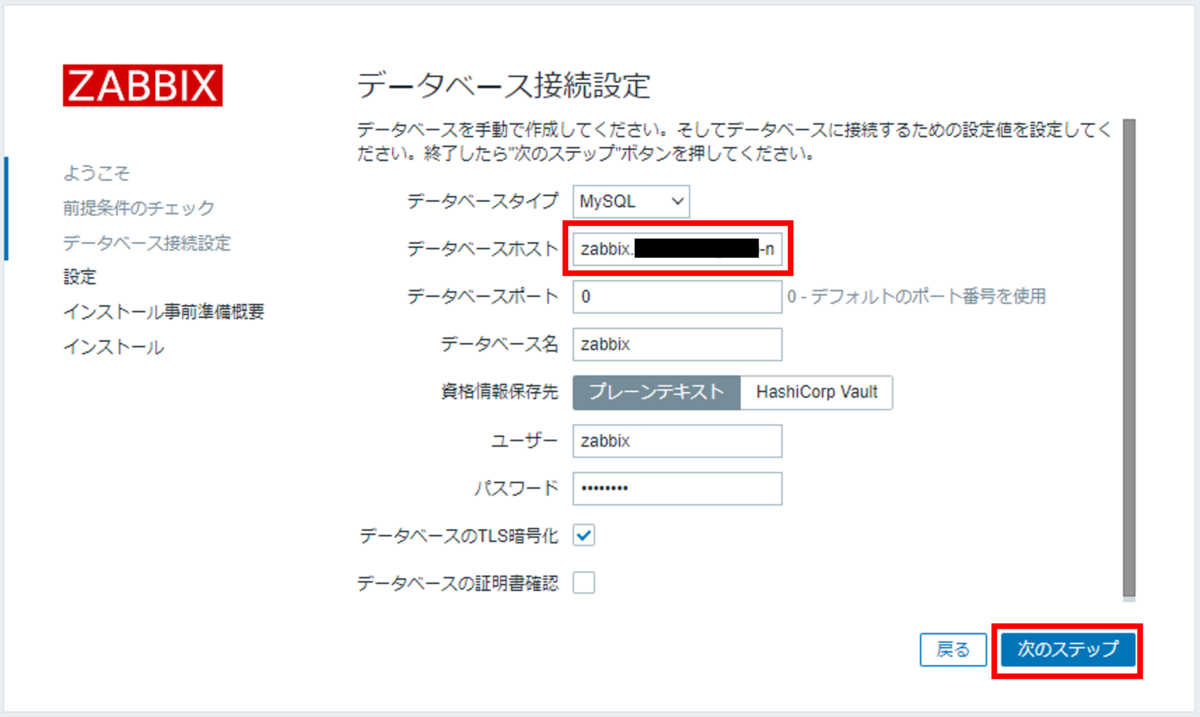
Task: Click the database name field containing zabbix
Action: pos(678,345)
